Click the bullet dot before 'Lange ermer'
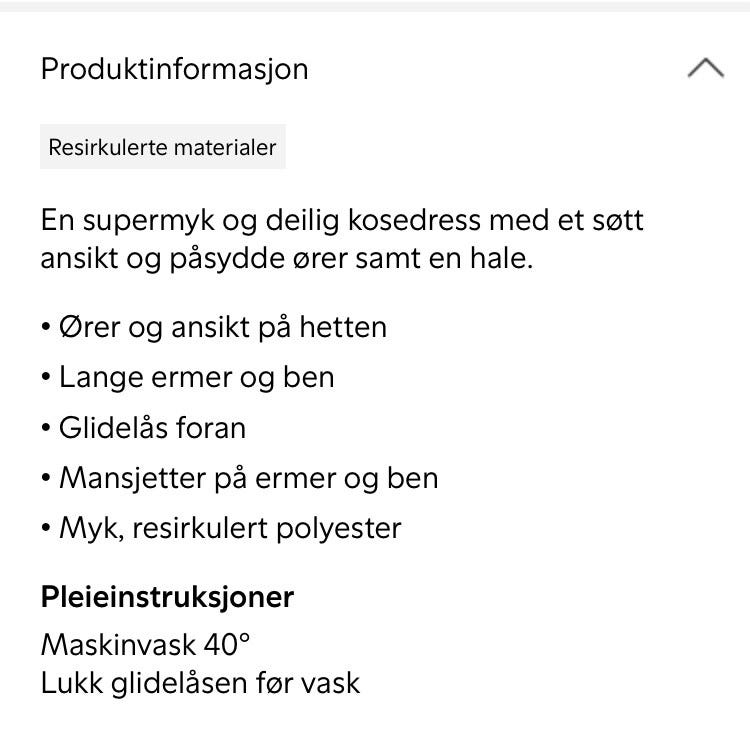Viewport: 750px width, 739px height. pyautogui.click(x=46, y=378)
